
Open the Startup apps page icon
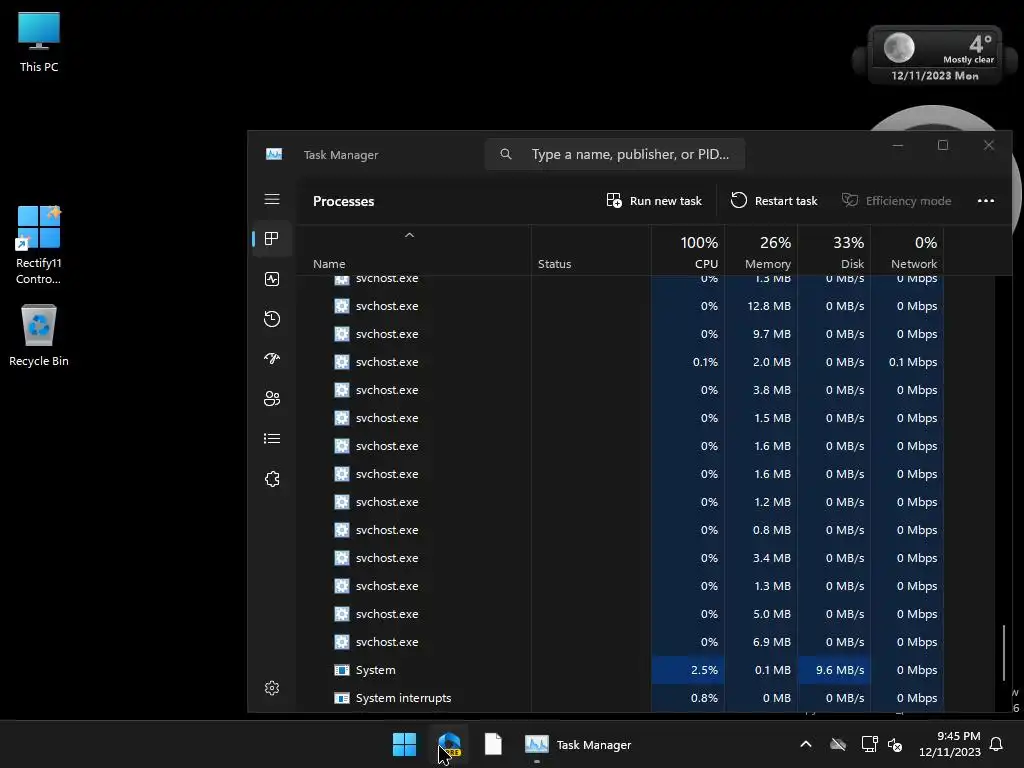click(x=272, y=359)
